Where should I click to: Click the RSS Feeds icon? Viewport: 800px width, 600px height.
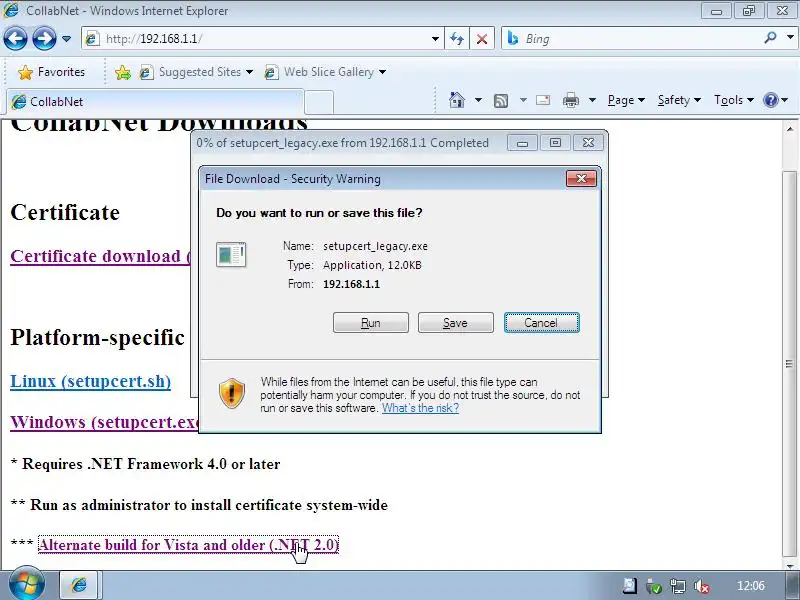tap(501, 101)
